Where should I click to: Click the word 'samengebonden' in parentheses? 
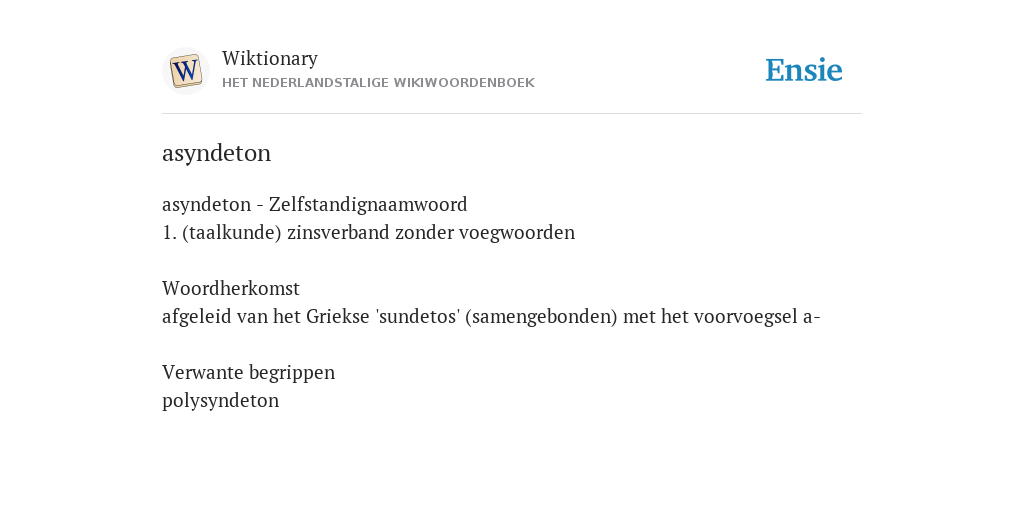(541, 317)
